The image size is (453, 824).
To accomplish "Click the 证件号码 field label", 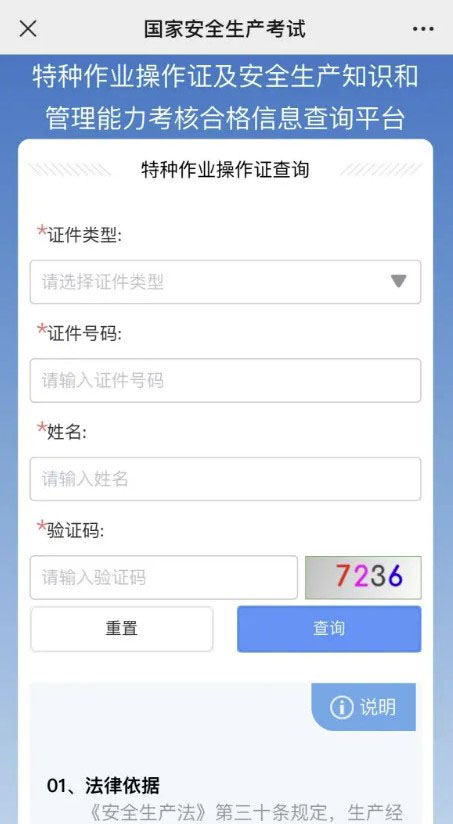I will click(x=85, y=334).
